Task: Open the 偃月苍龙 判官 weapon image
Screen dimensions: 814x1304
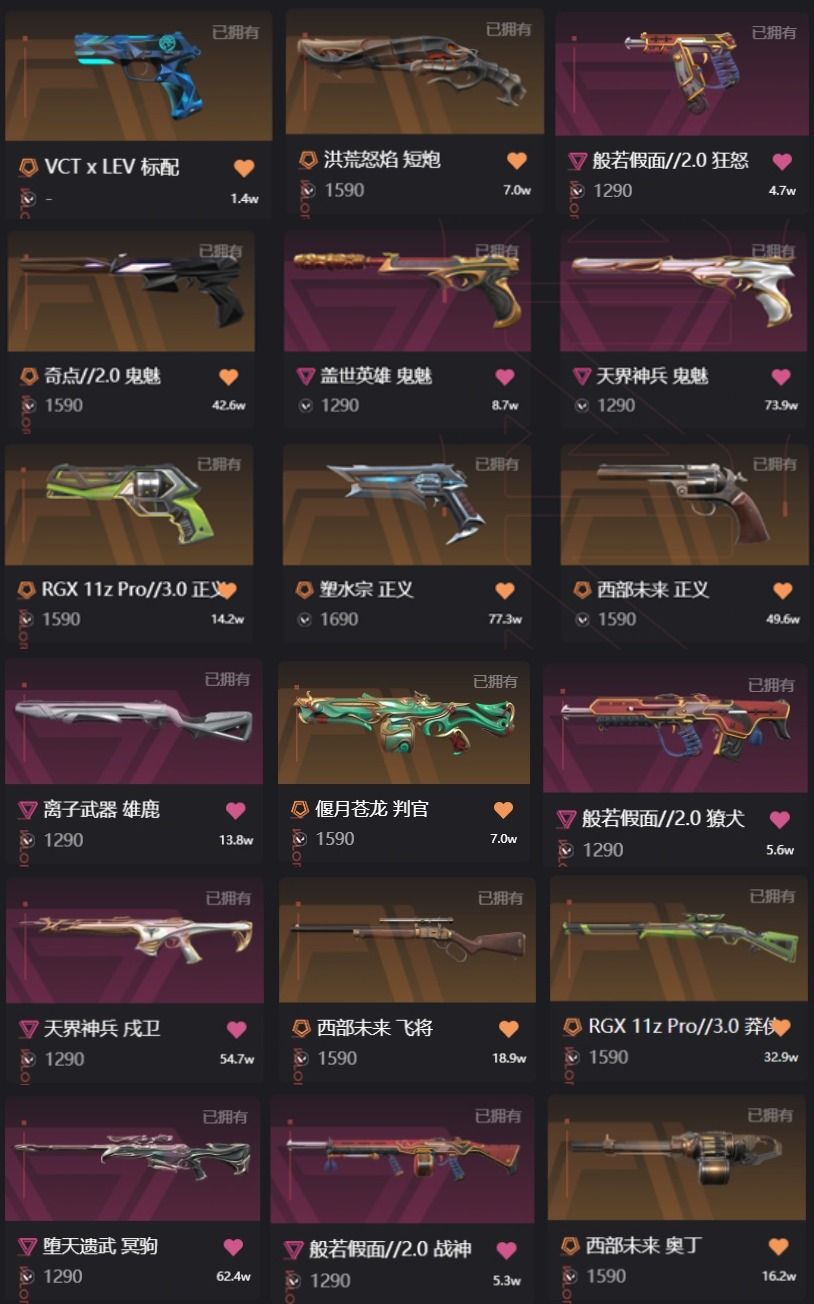Action: pos(404,723)
